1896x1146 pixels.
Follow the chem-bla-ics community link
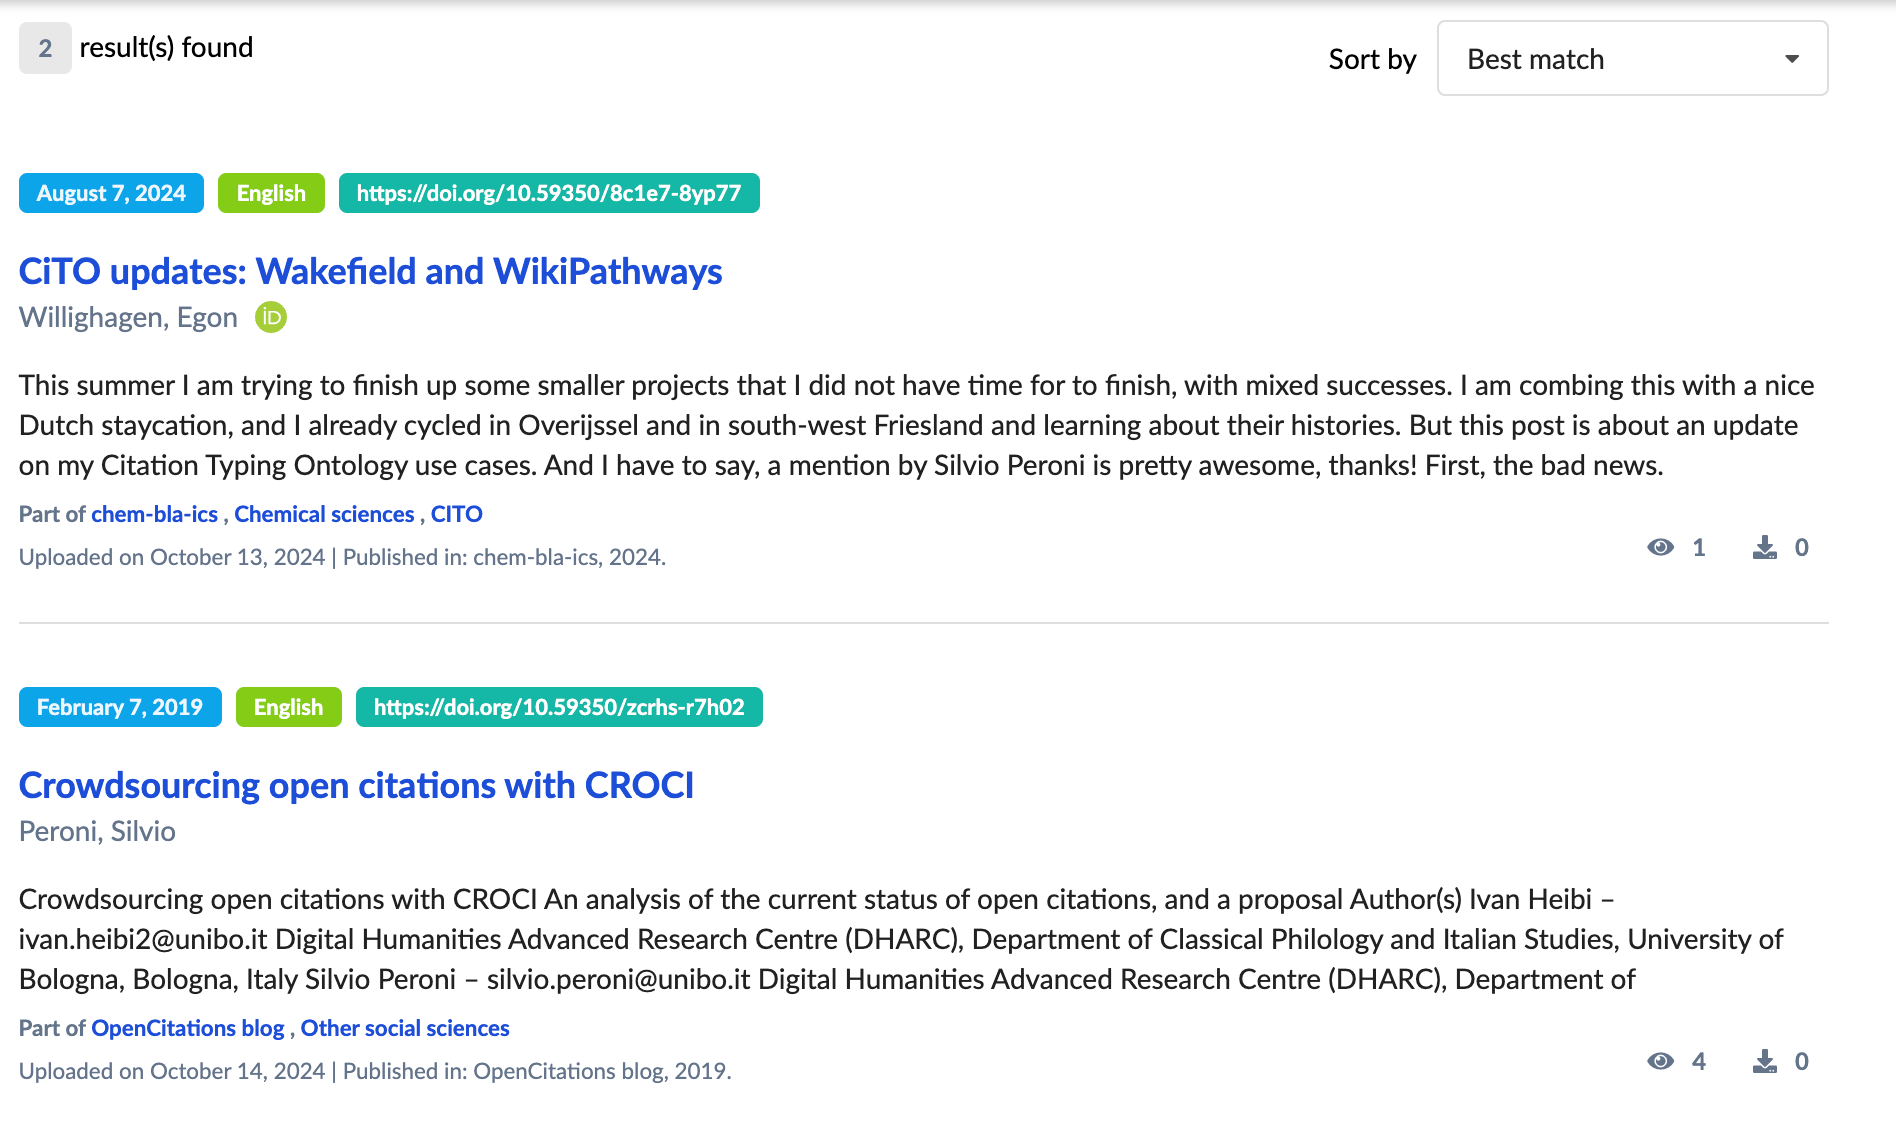154,514
